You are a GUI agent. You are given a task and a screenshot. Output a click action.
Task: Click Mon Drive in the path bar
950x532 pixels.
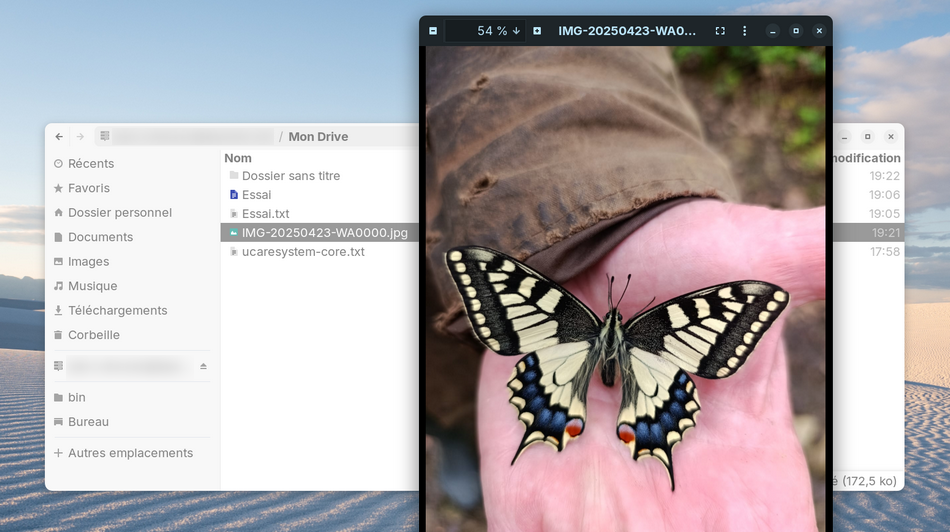(318, 137)
